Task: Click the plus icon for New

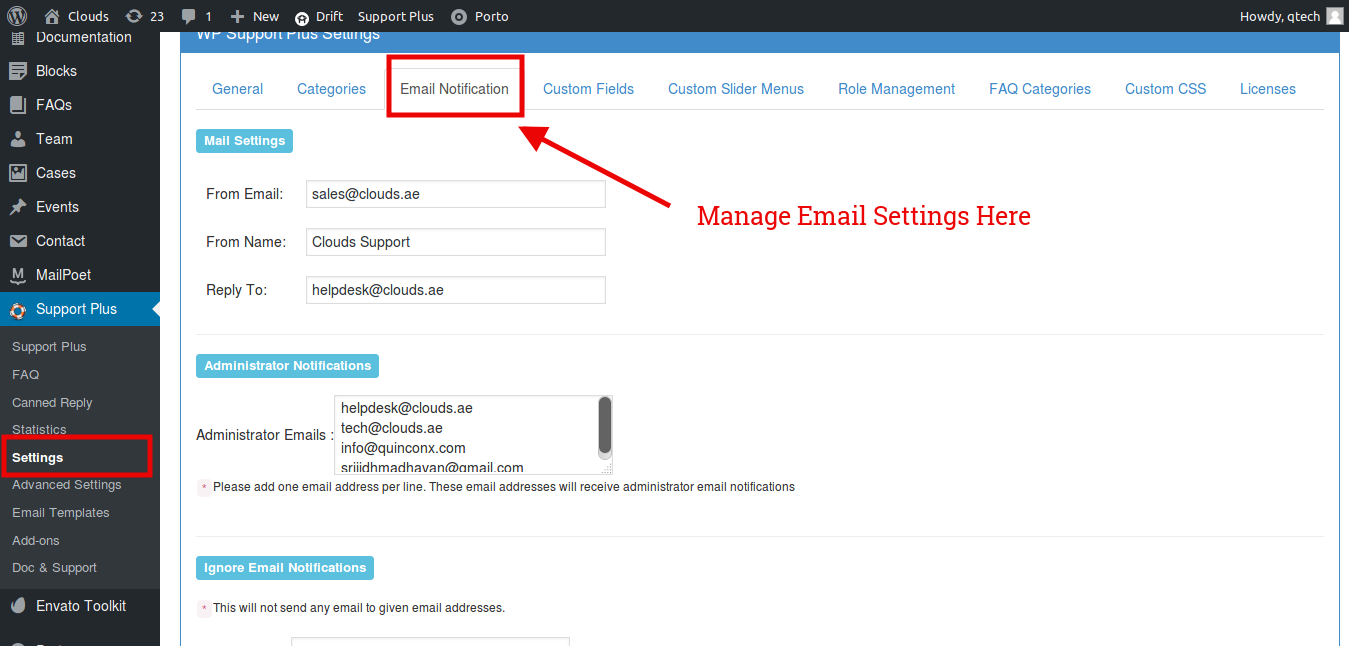Action: point(237,16)
